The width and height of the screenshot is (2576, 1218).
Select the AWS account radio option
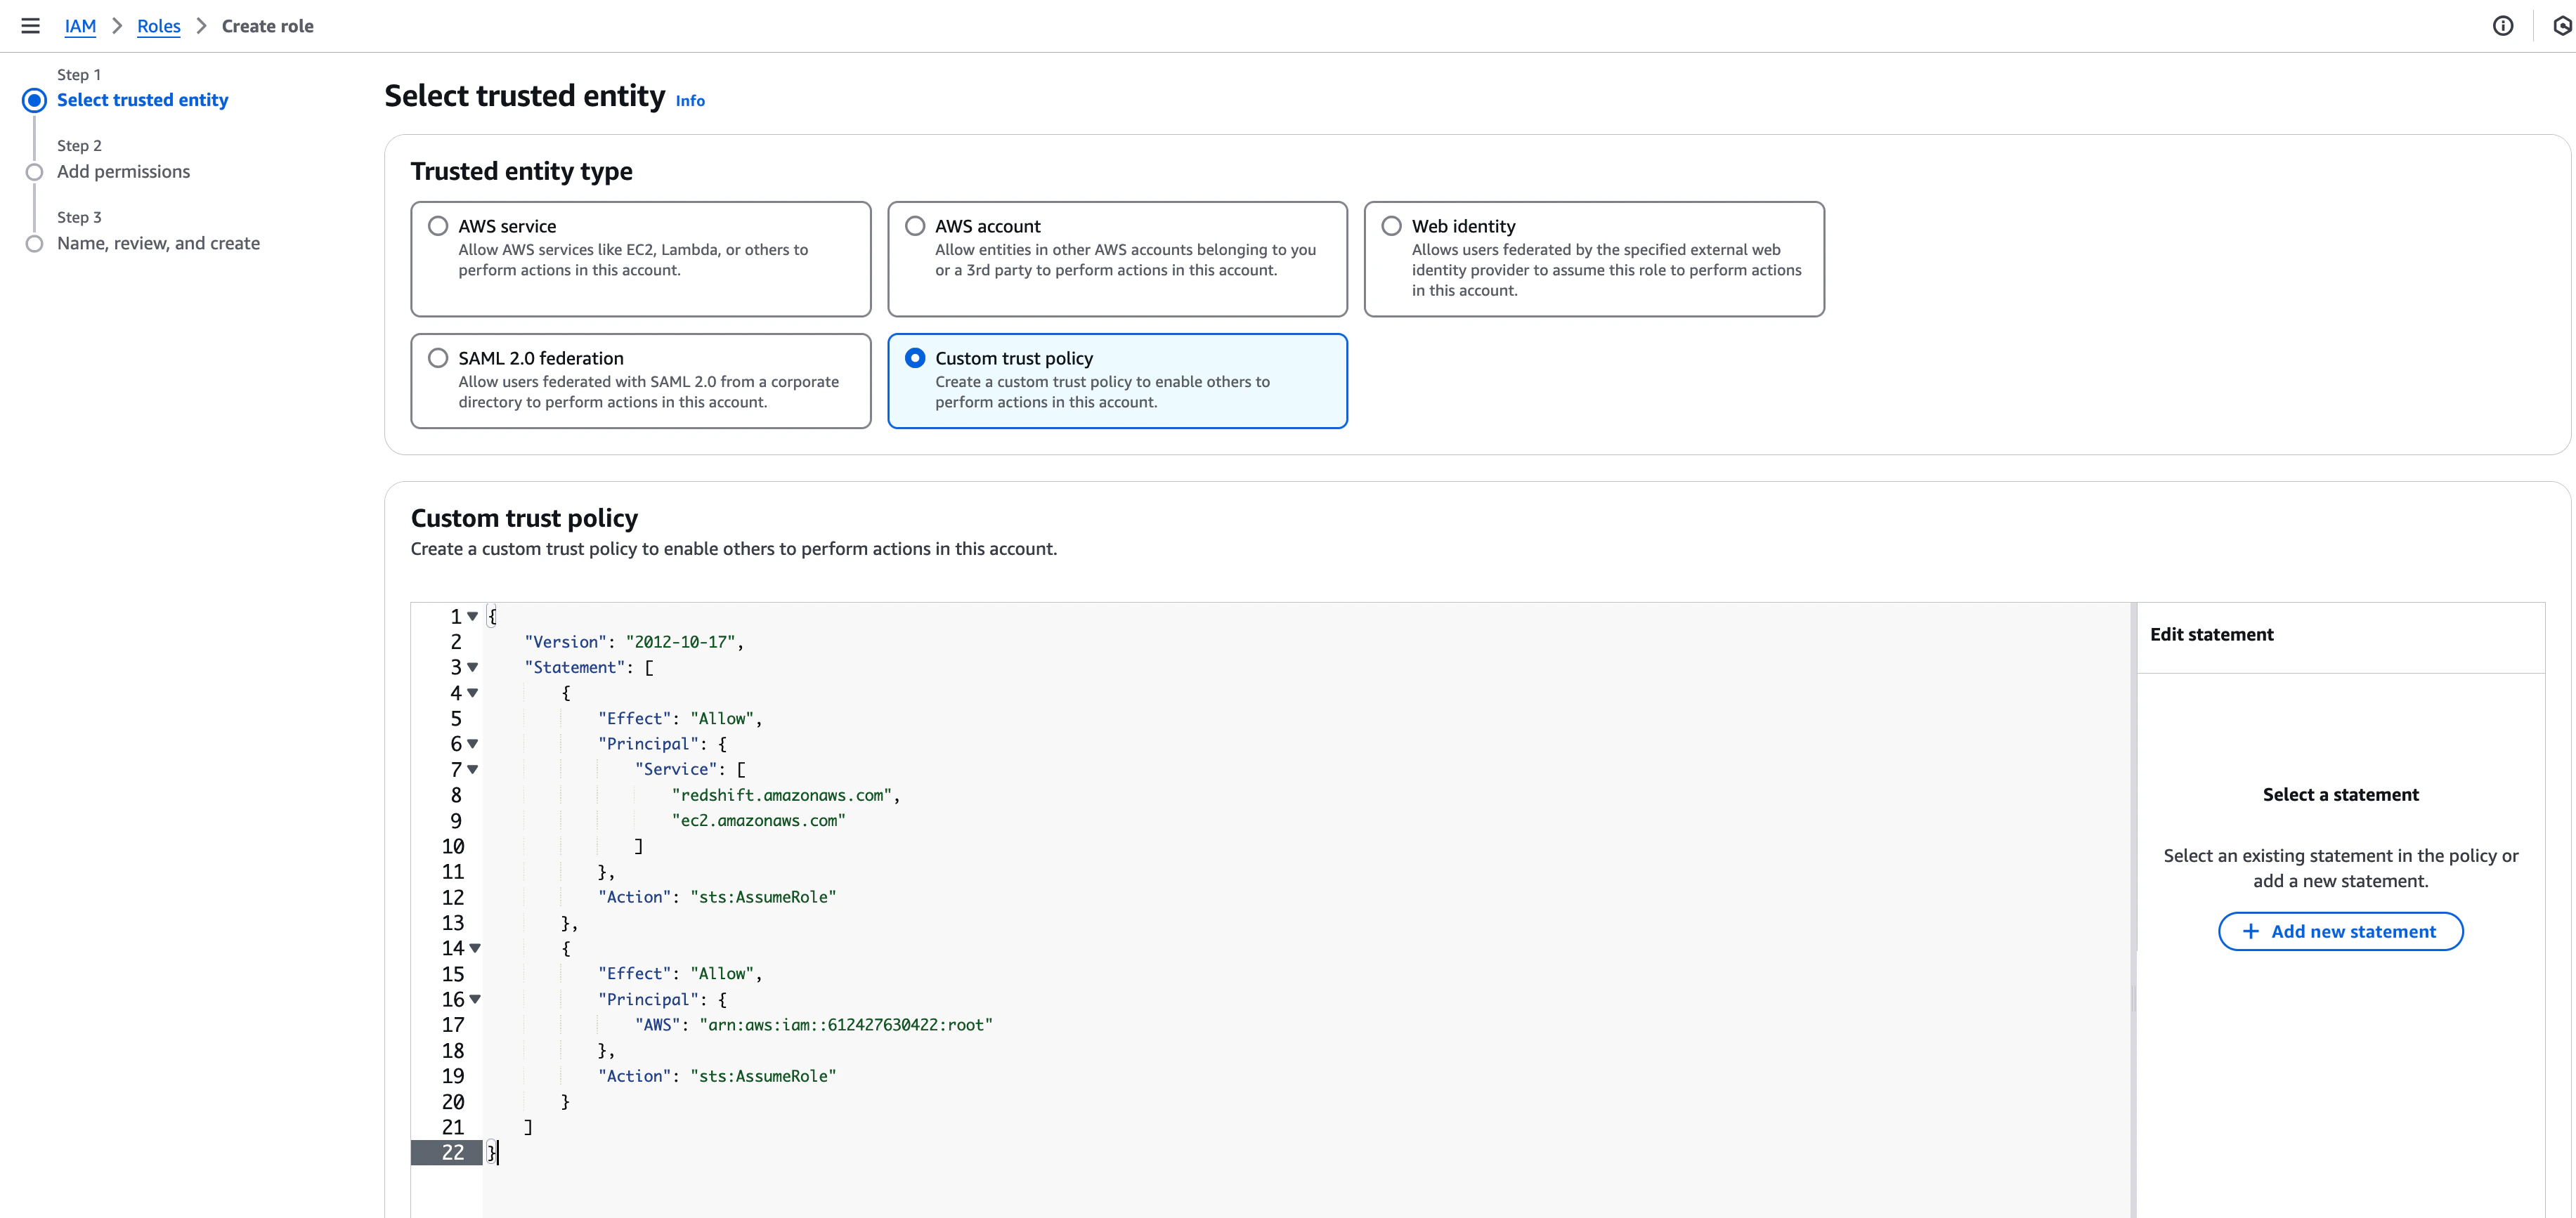[x=915, y=226]
